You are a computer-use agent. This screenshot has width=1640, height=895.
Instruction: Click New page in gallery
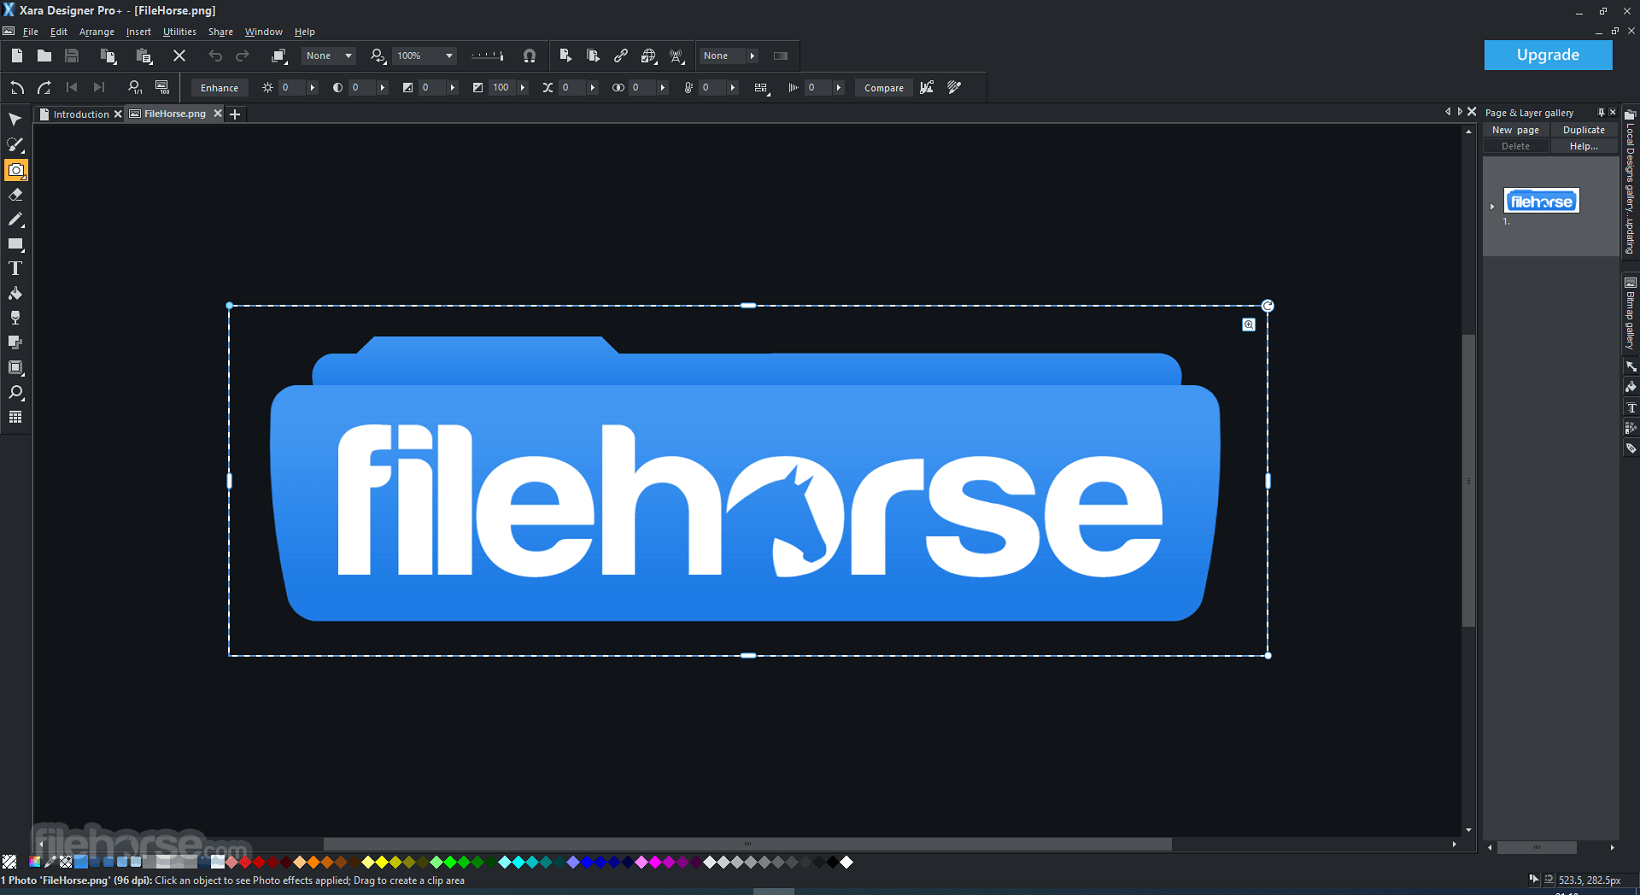click(1515, 130)
